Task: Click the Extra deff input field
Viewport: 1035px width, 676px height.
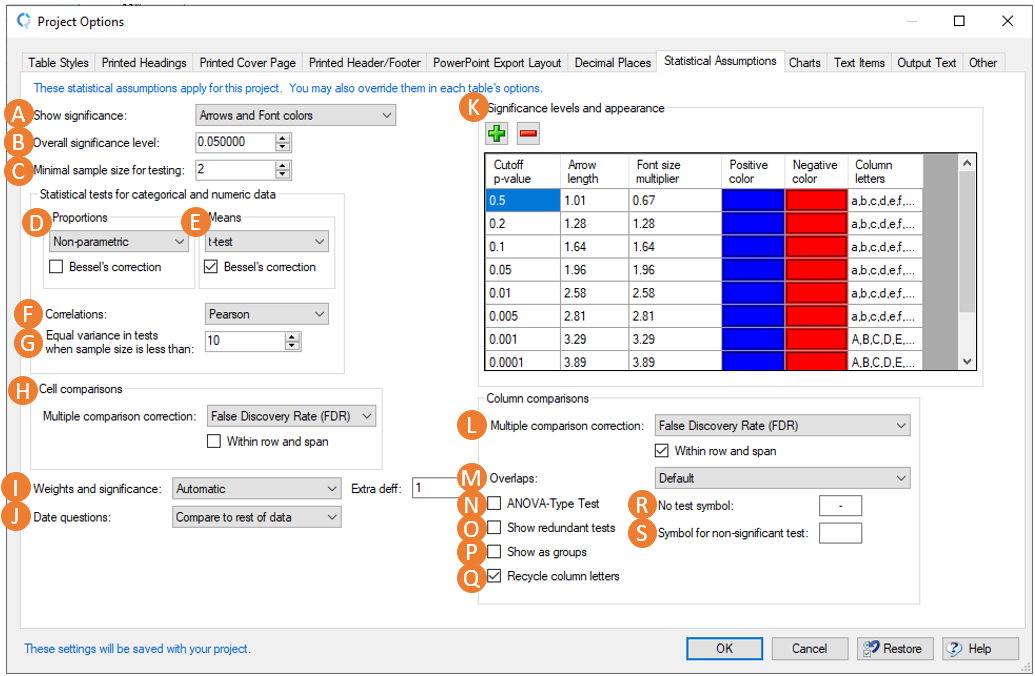Action: coord(436,488)
